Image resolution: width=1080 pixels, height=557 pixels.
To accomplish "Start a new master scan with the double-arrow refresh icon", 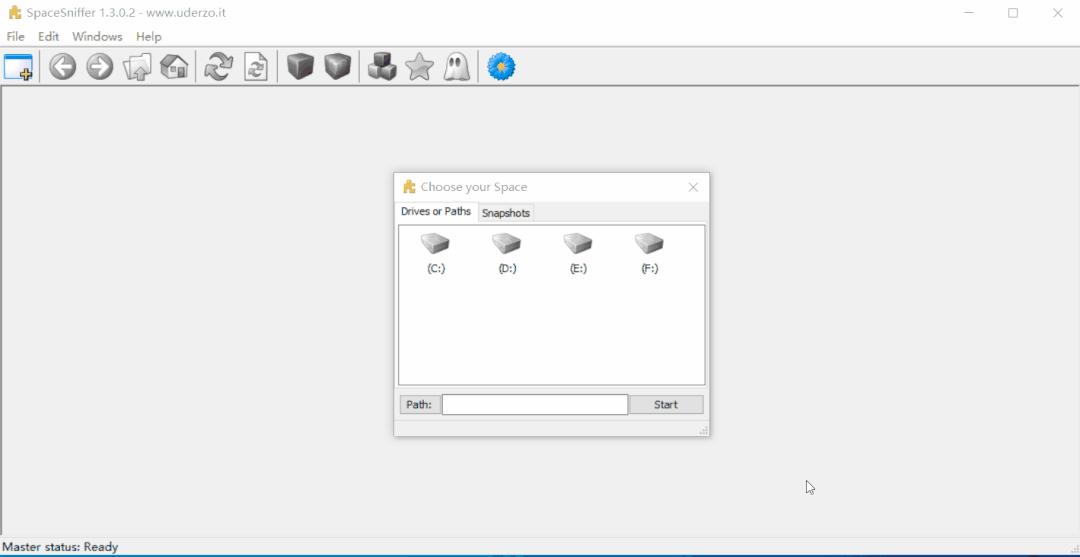I will (219, 67).
